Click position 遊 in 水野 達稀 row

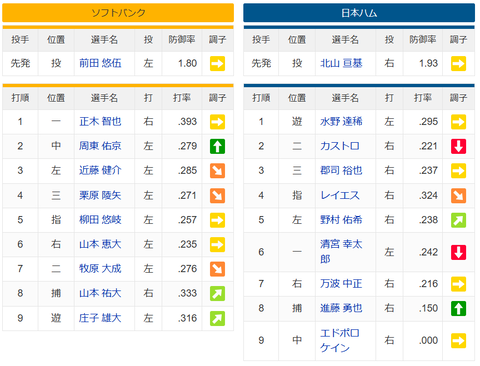(297, 121)
